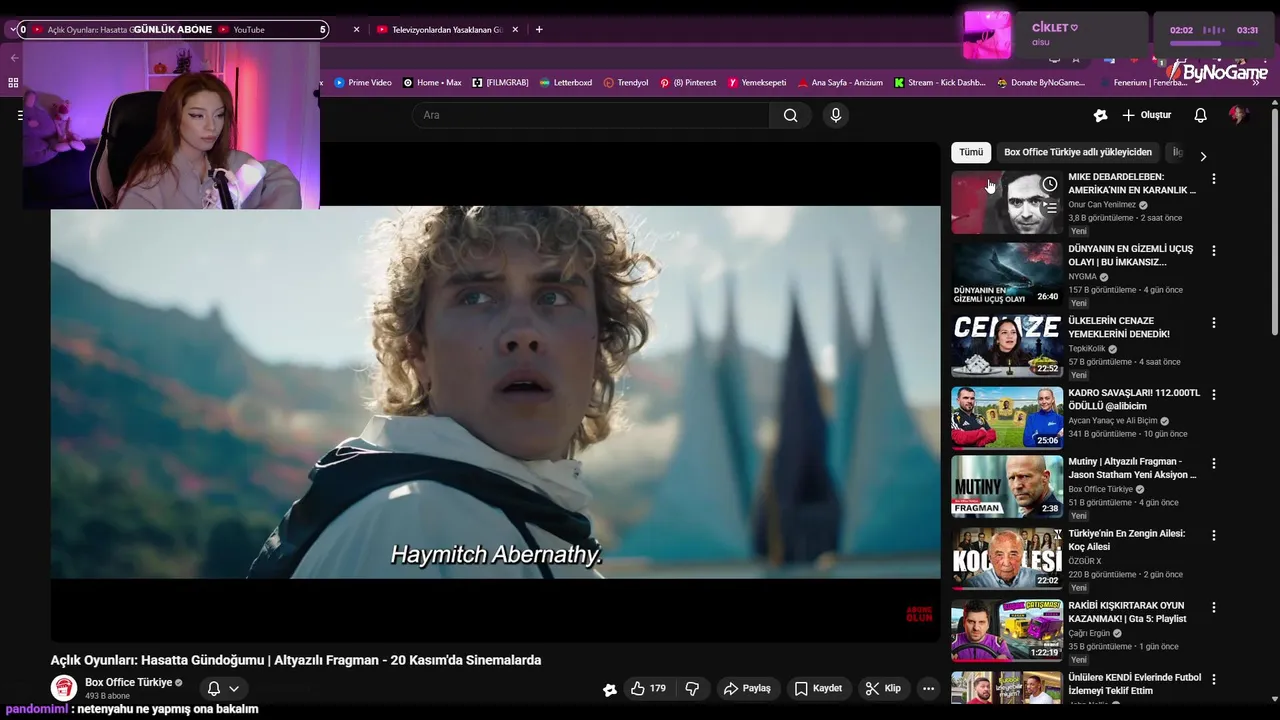Dislike the video with thumbs down
This screenshot has width=1280, height=720.
692,688
